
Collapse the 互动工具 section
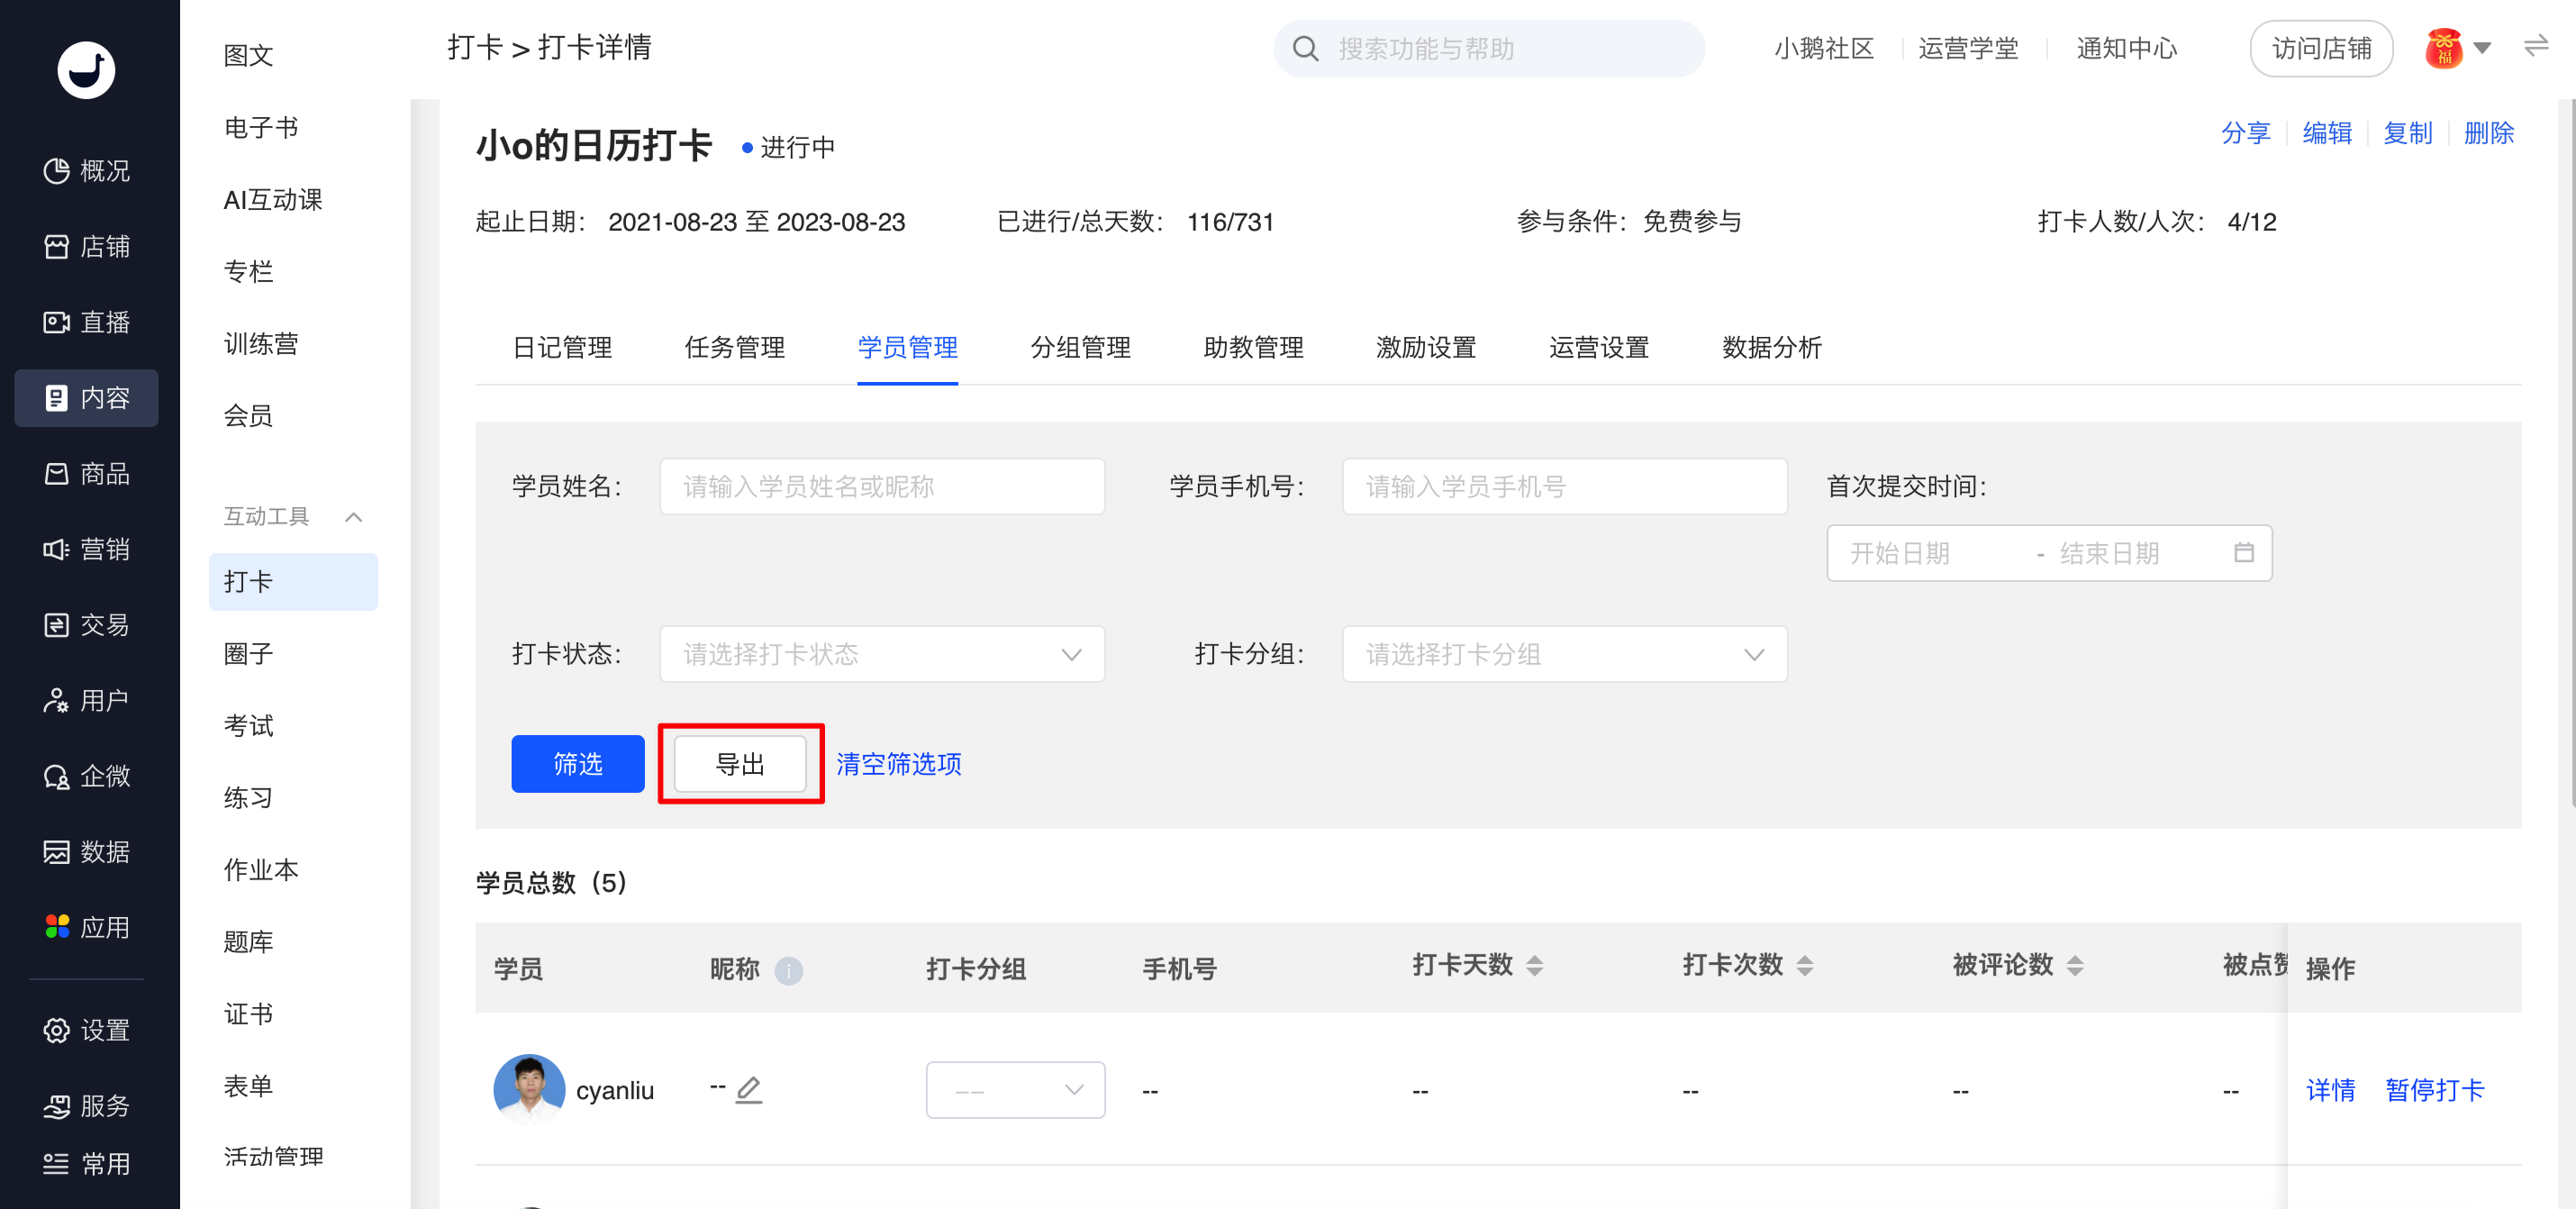[353, 517]
